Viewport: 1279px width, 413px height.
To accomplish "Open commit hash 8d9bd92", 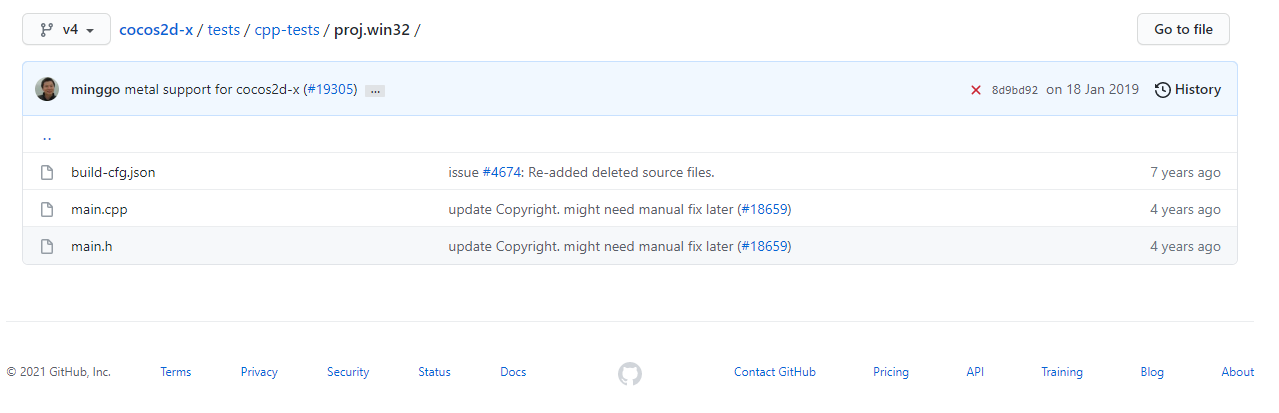I will 1014,90.
